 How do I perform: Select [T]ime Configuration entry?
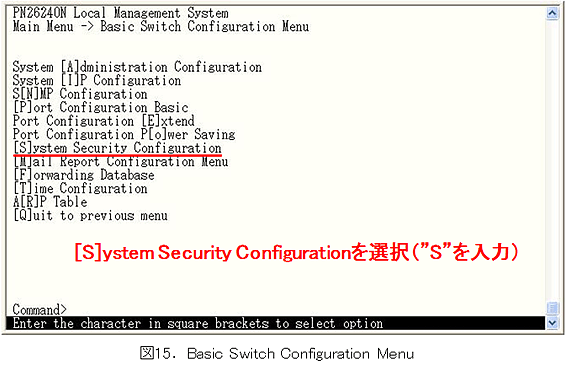point(80,189)
